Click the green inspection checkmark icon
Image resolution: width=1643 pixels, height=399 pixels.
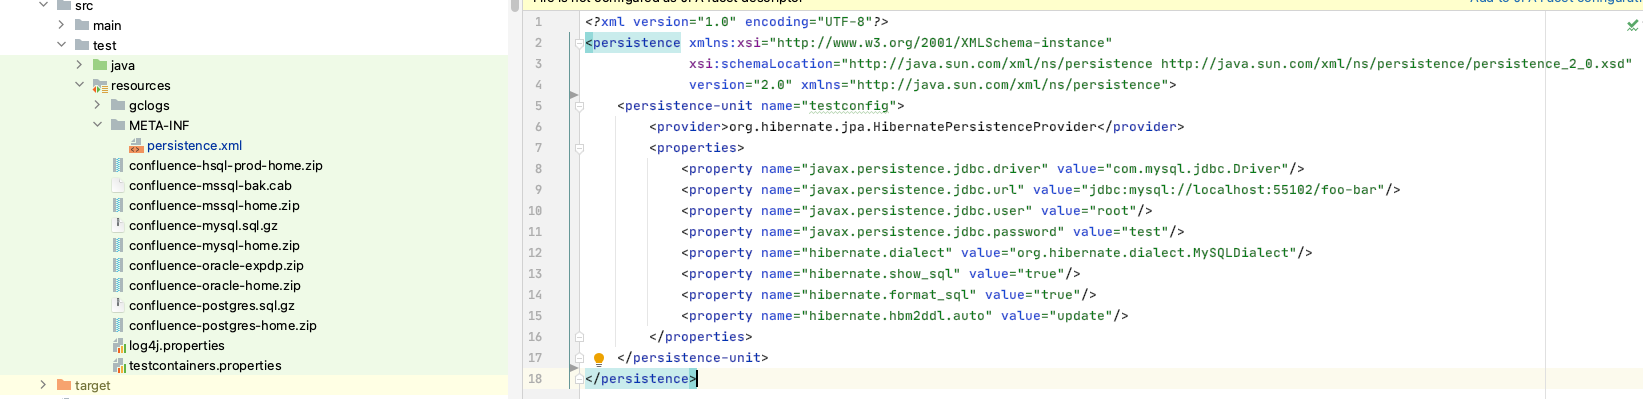tap(1632, 25)
